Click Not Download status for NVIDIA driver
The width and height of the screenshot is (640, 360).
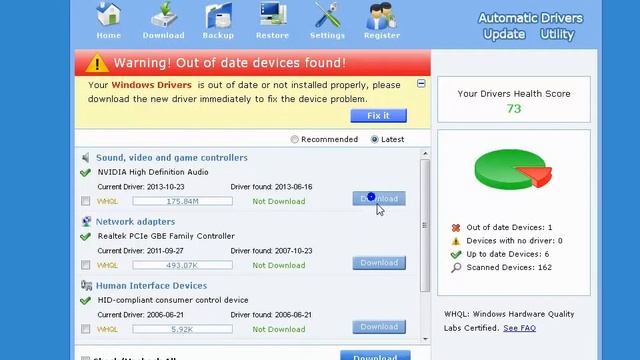(279, 201)
